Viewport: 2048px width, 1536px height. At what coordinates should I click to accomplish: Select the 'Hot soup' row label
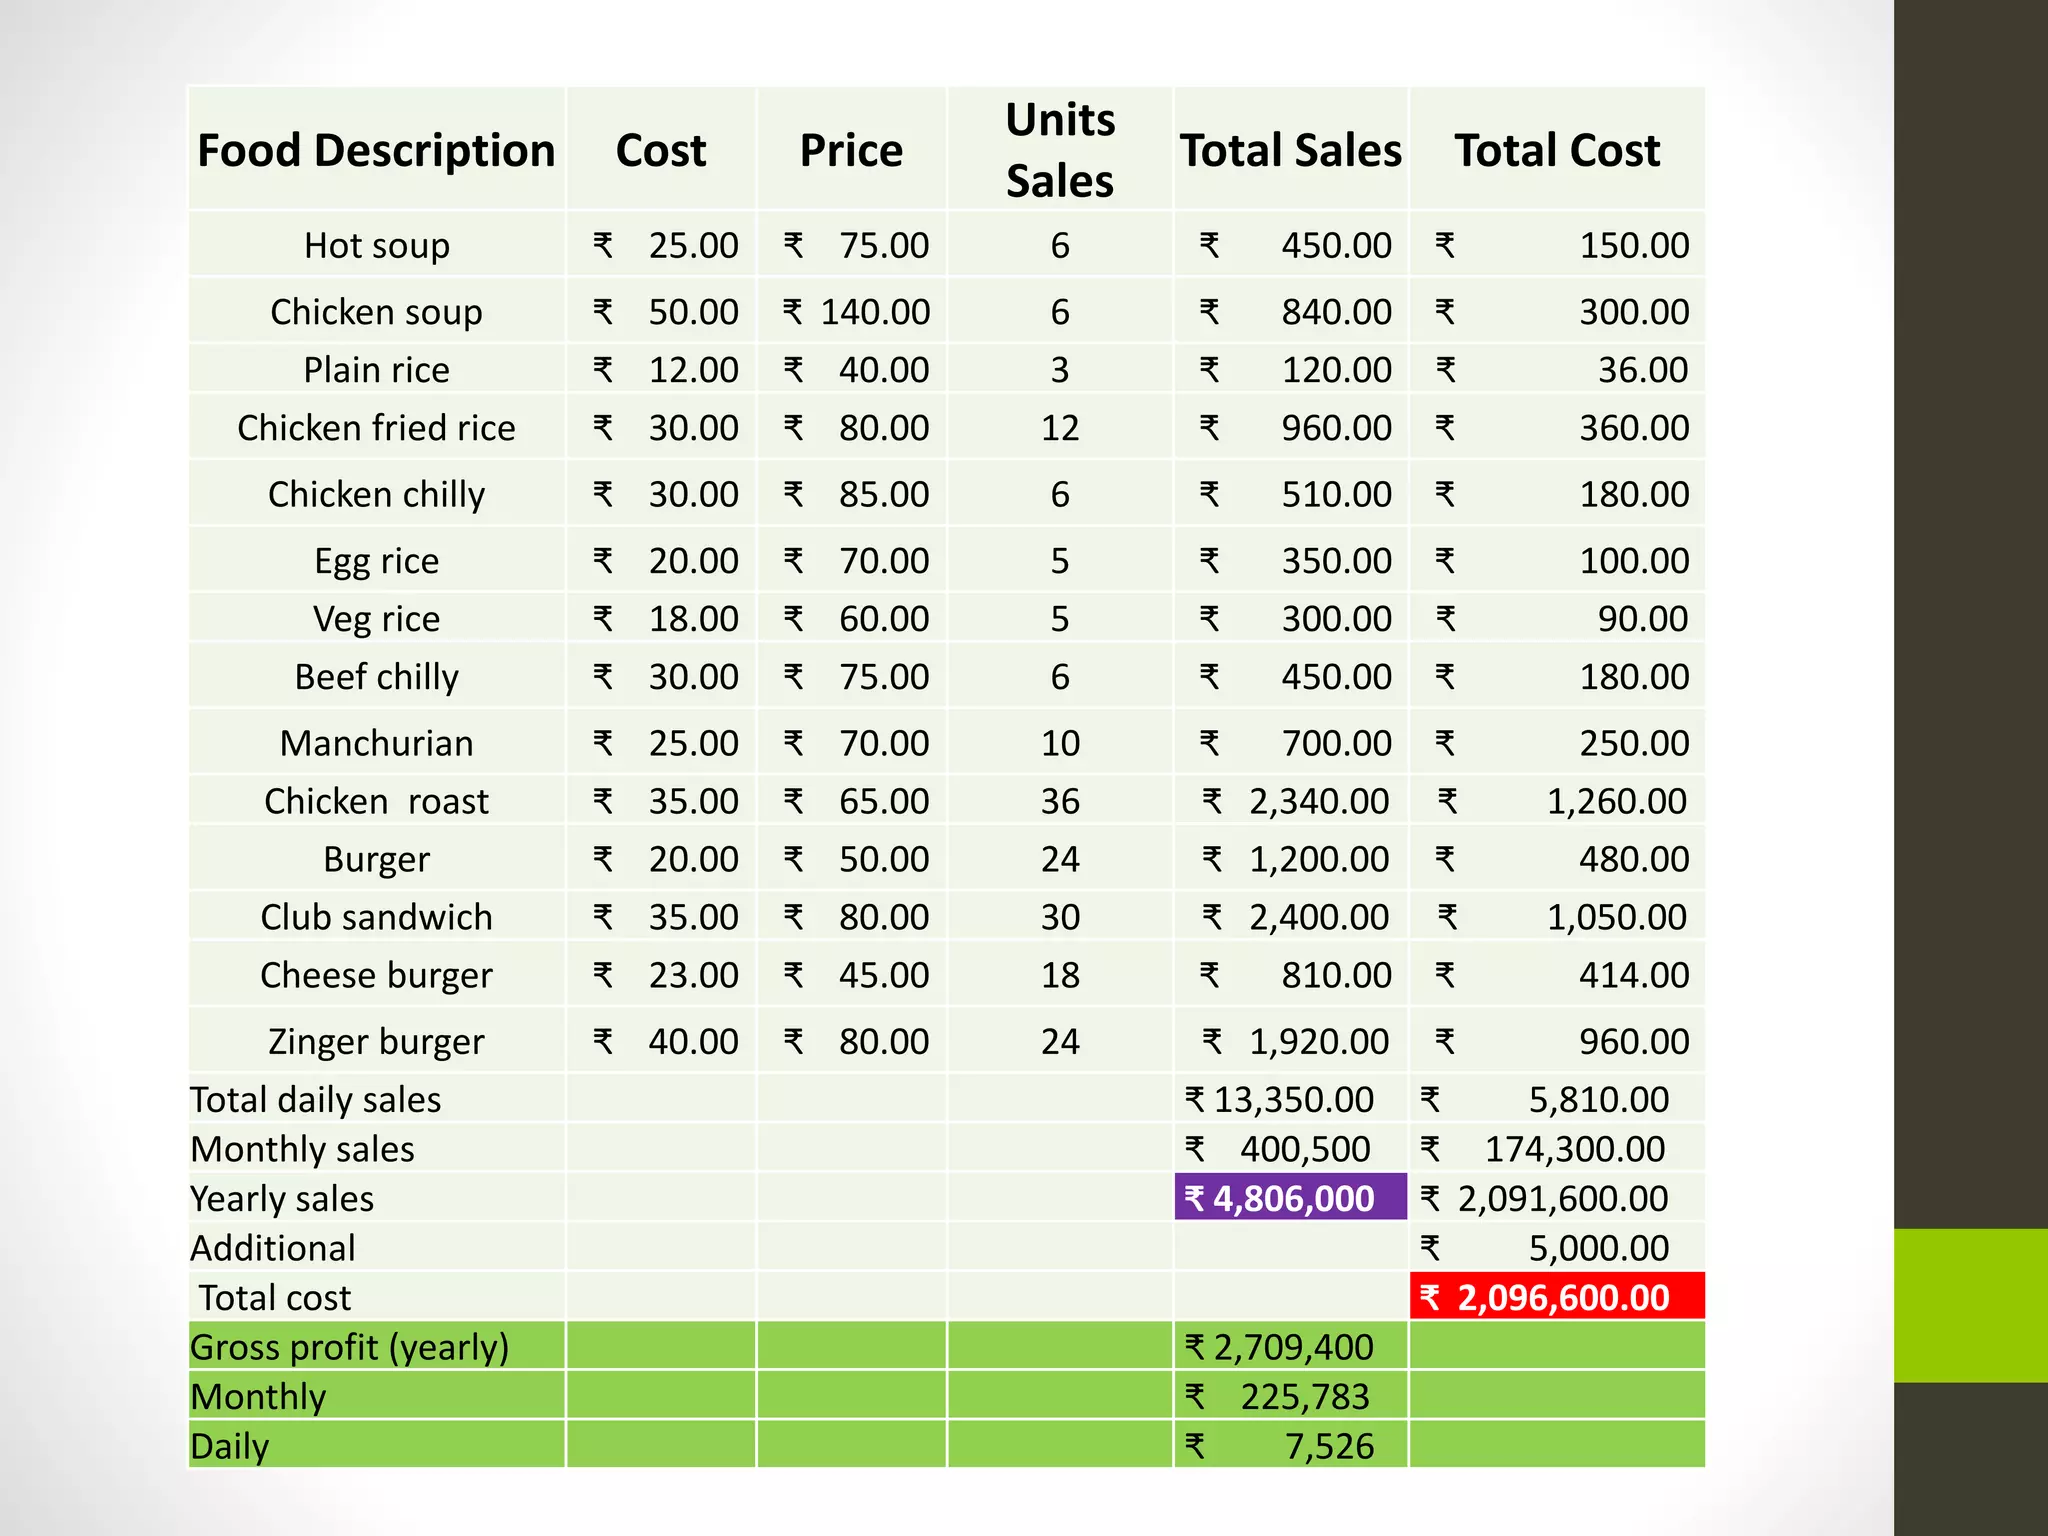click(x=377, y=246)
